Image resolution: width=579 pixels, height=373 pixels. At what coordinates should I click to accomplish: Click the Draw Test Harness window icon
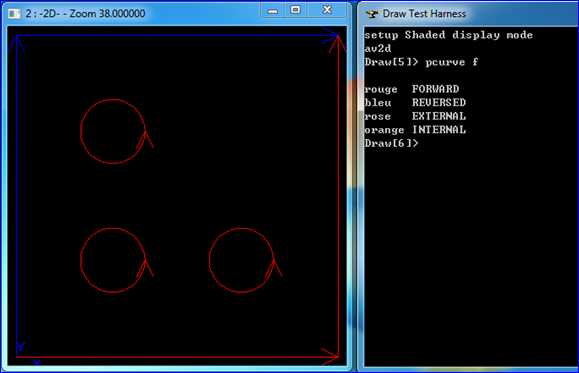point(371,14)
